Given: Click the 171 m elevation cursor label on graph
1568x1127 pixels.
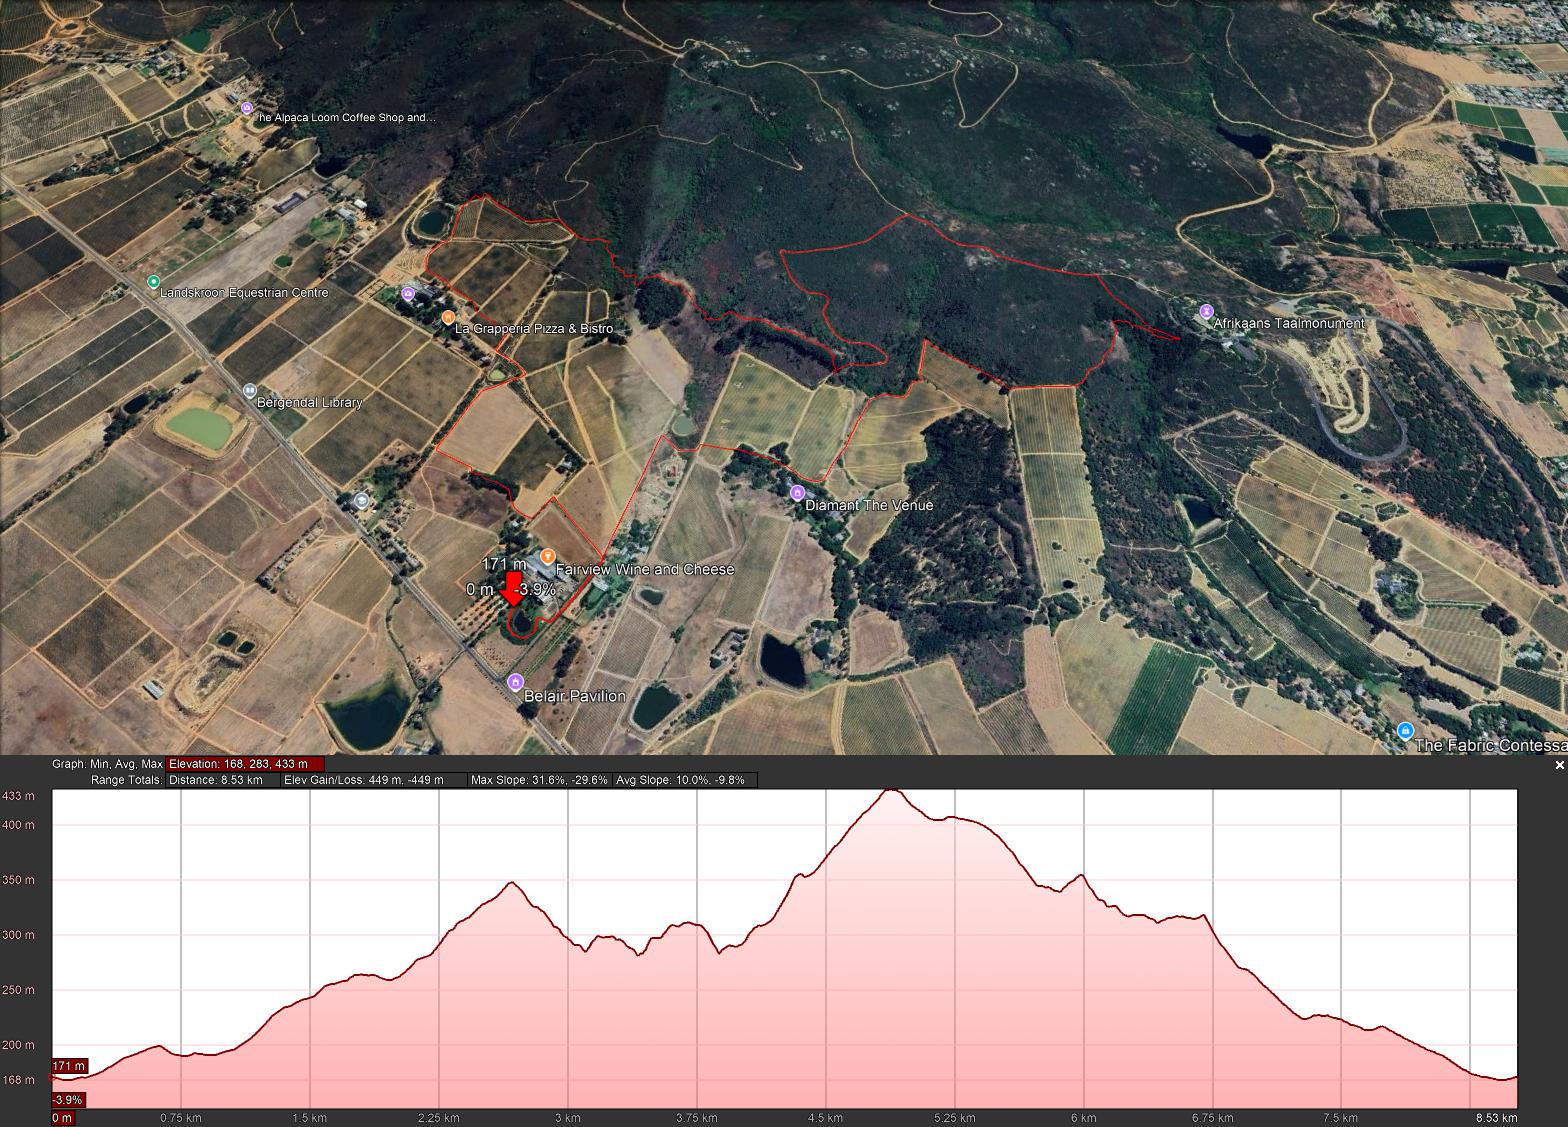Looking at the screenshot, I should pos(69,1066).
